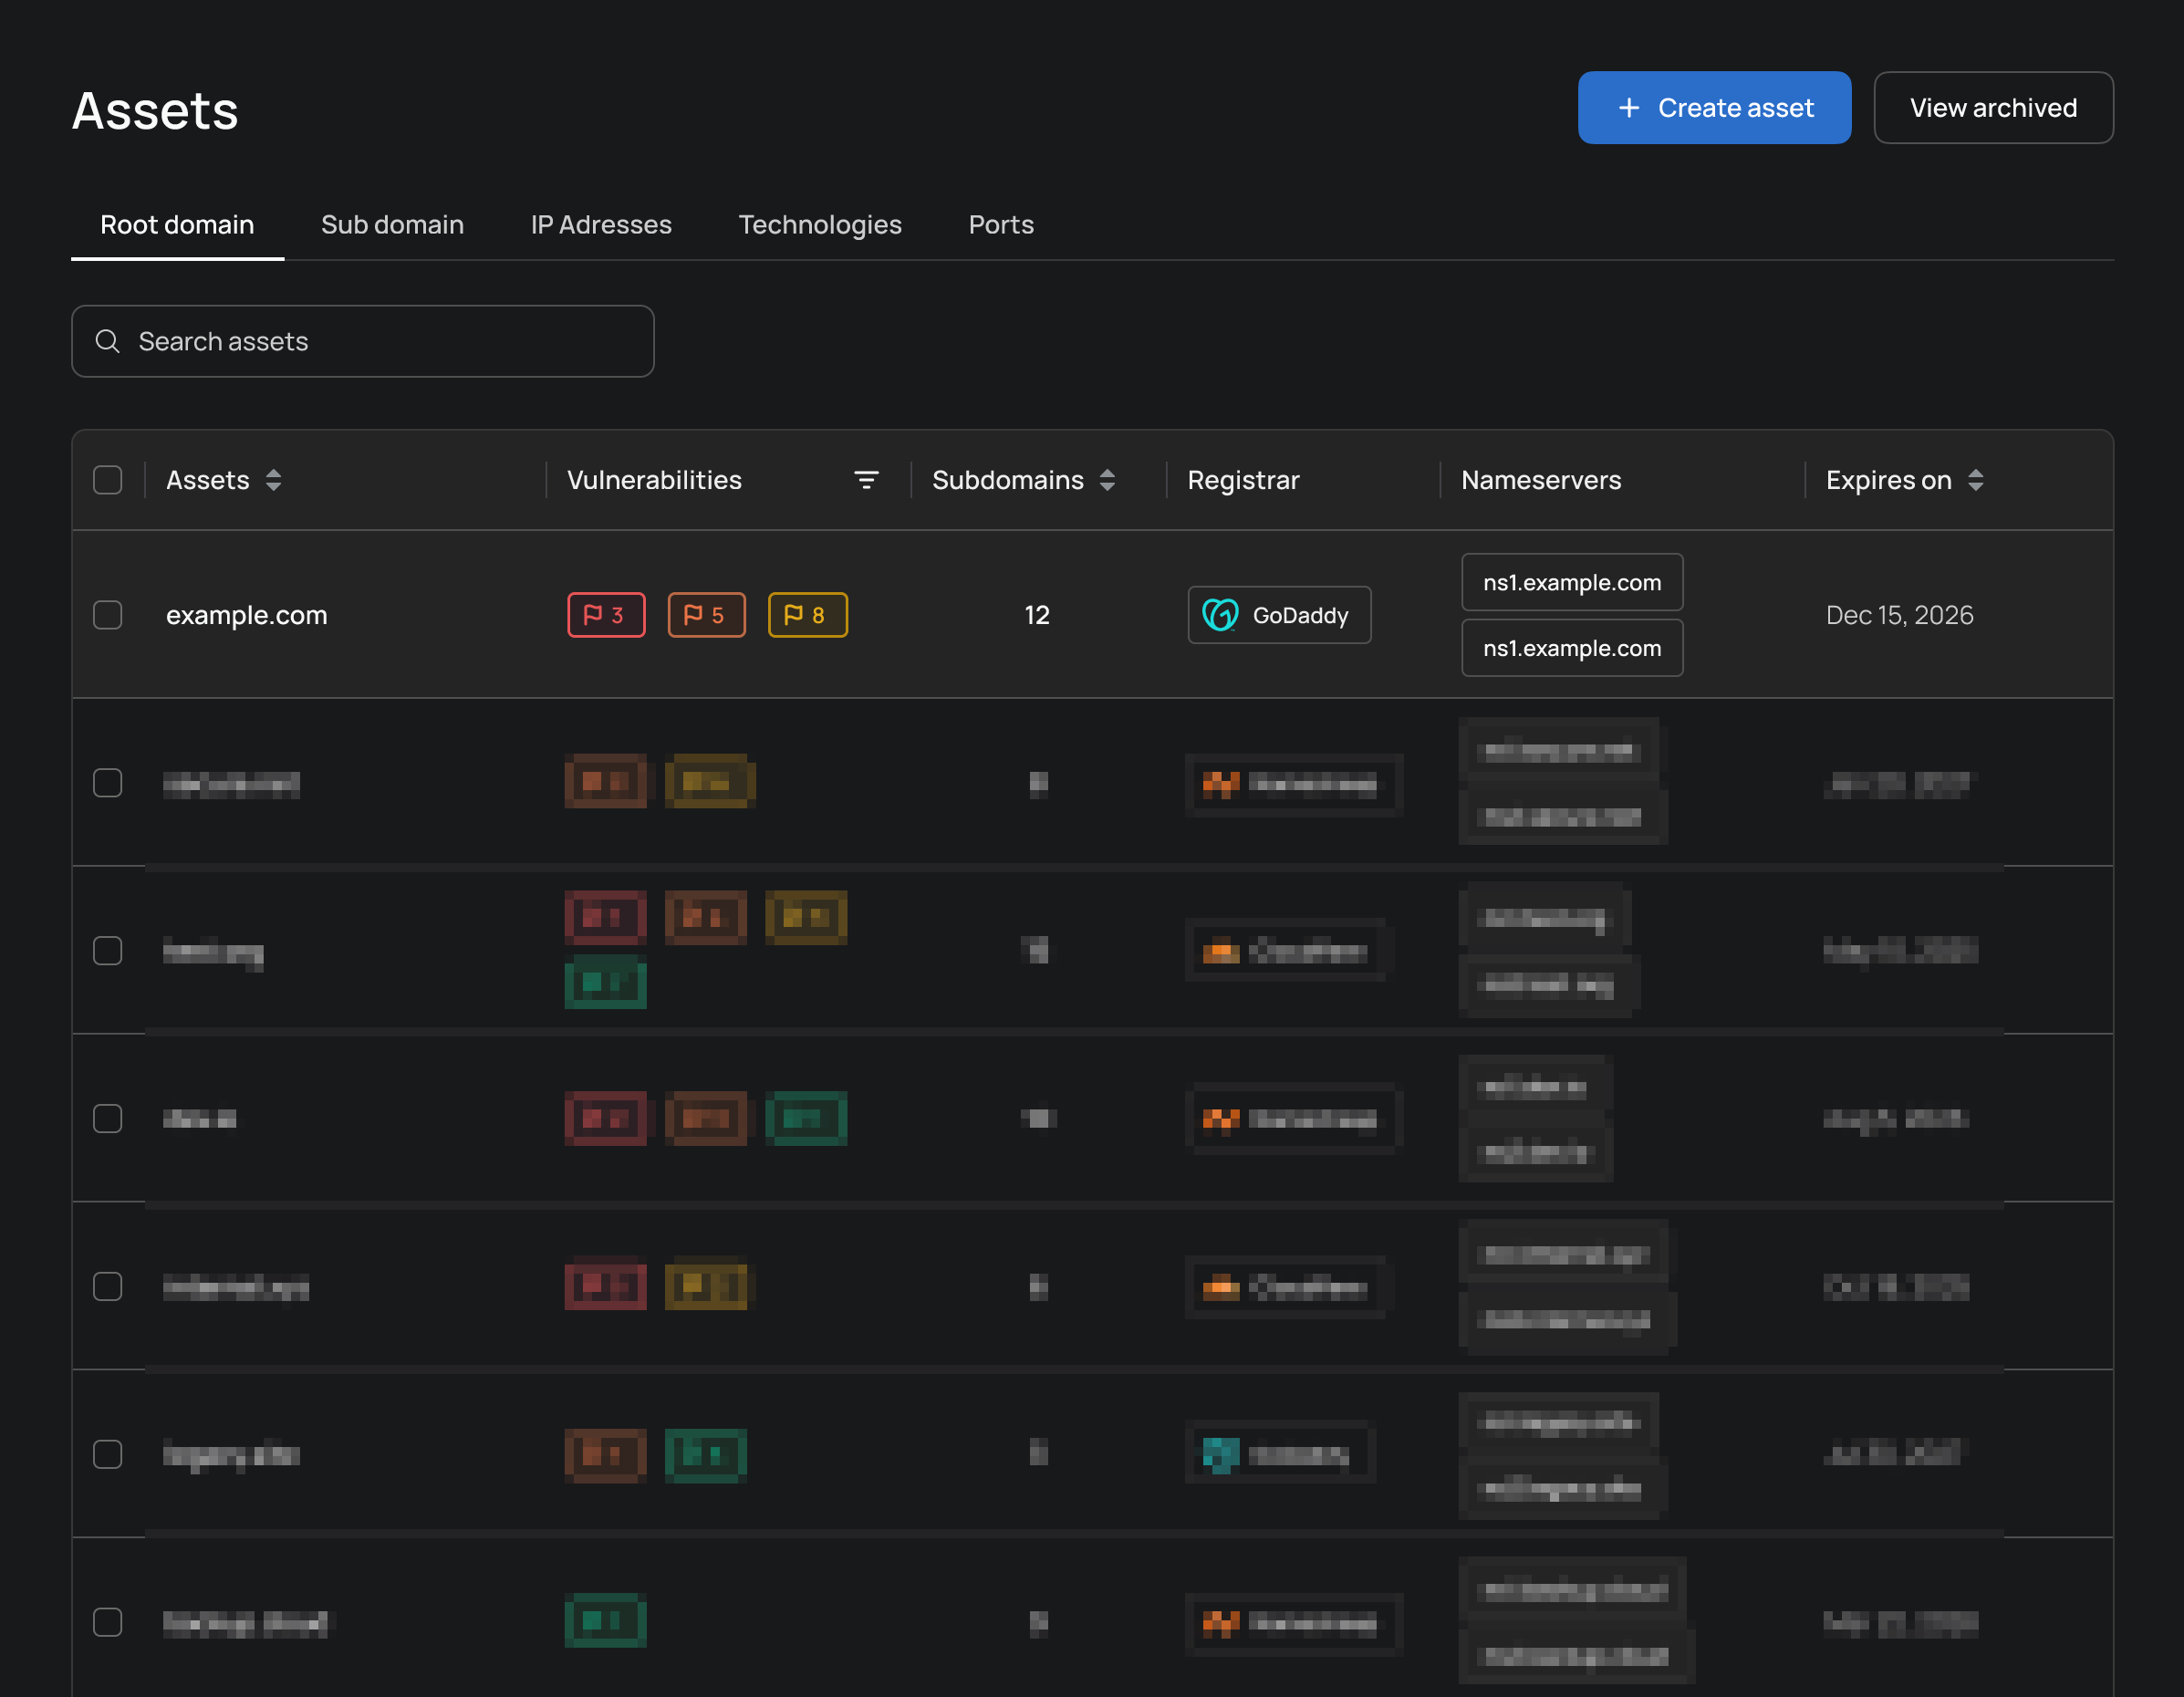Sort by the Assets column arrows
2184x1697 pixels.
point(273,480)
